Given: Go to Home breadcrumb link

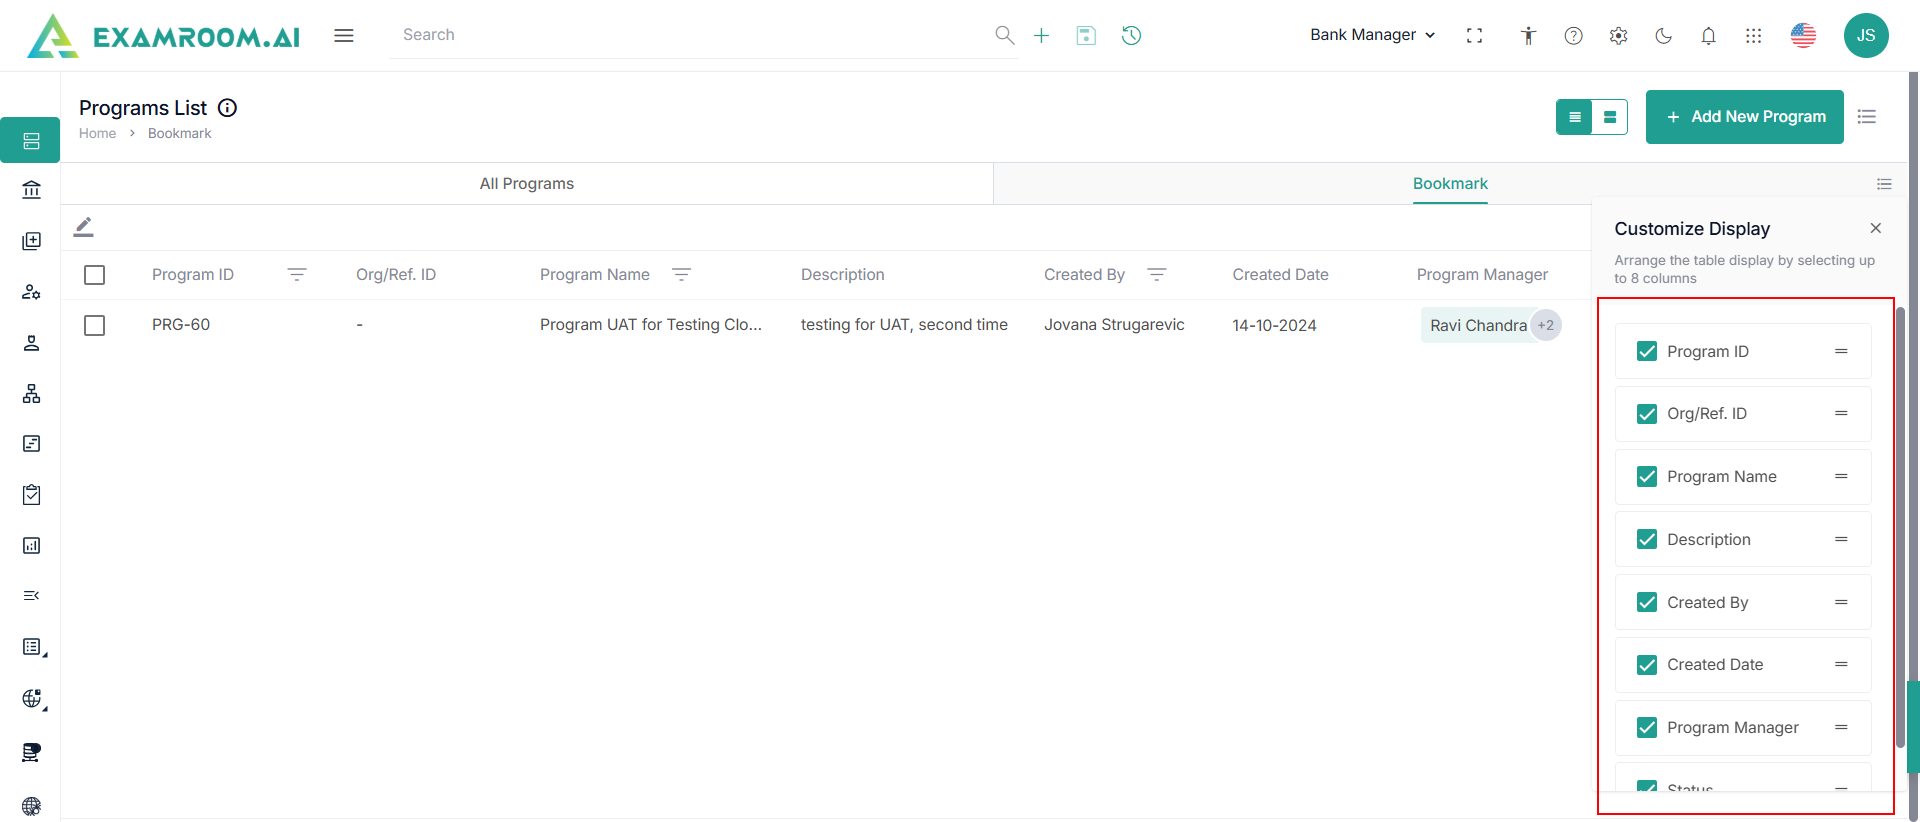Looking at the screenshot, I should point(97,134).
